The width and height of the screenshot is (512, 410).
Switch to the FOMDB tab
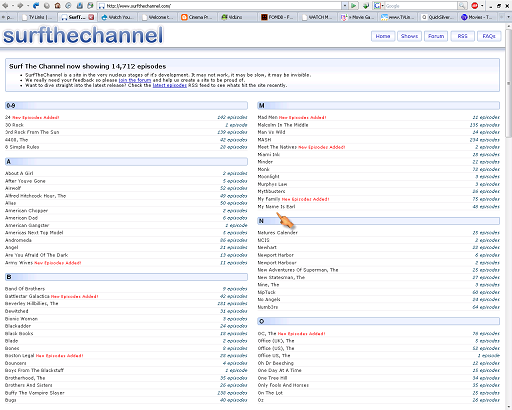pos(277,17)
